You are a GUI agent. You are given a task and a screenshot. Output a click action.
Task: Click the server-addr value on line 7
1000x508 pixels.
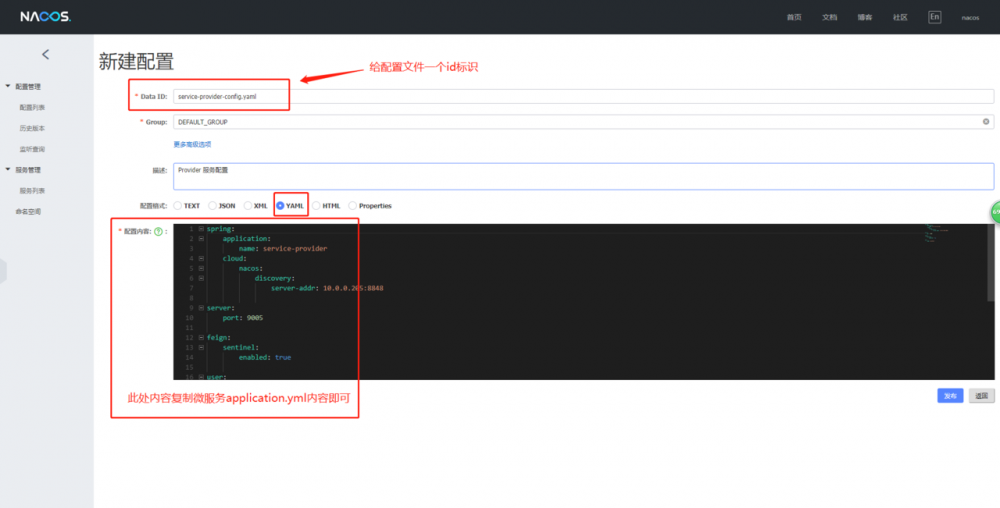pyautogui.click(x=353, y=288)
